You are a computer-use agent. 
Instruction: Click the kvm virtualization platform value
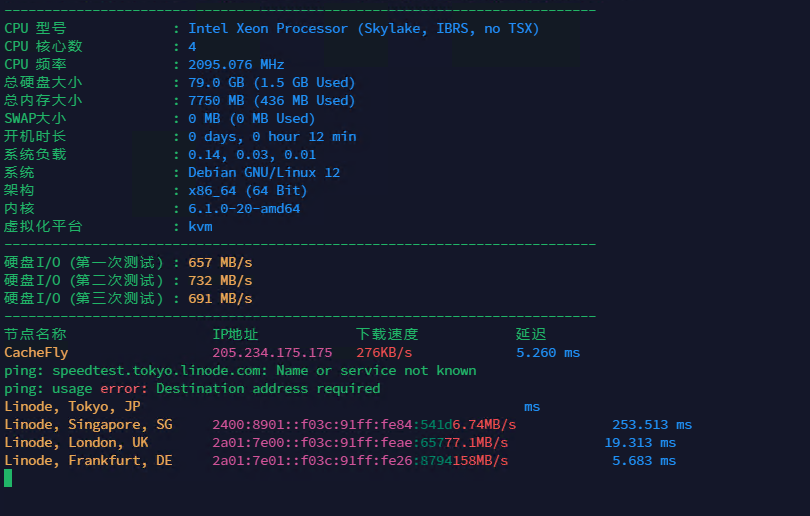(x=200, y=227)
